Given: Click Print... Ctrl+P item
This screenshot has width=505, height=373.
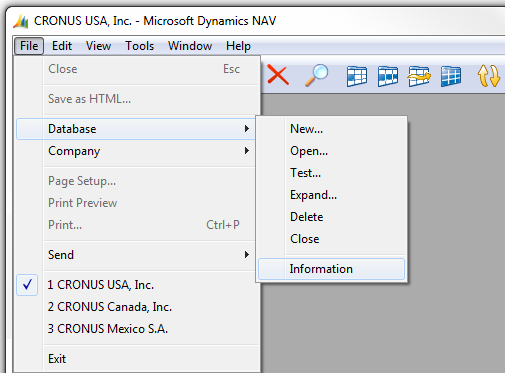Looking at the screenshot, I should pyautogui.click(x=136, y=225).
